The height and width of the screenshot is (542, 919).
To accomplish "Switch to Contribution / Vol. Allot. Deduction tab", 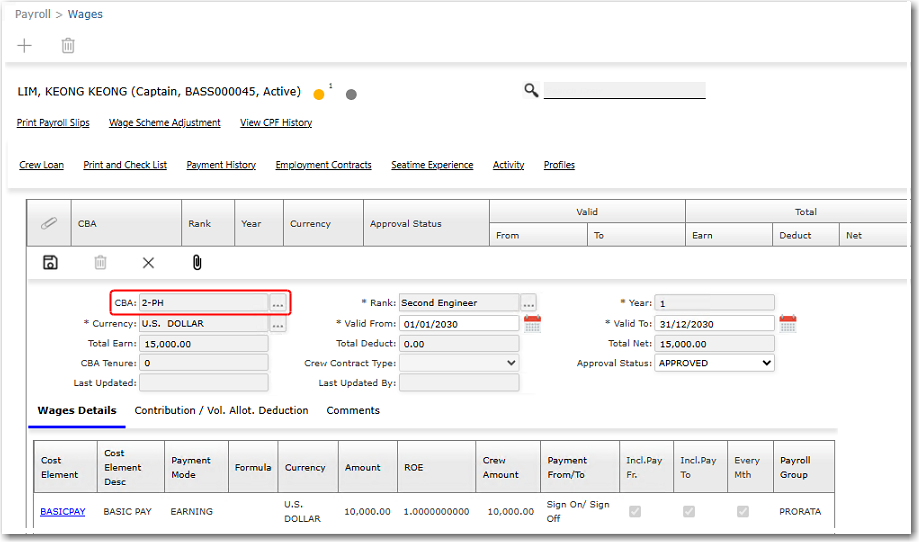I will [x=221, y=410].
